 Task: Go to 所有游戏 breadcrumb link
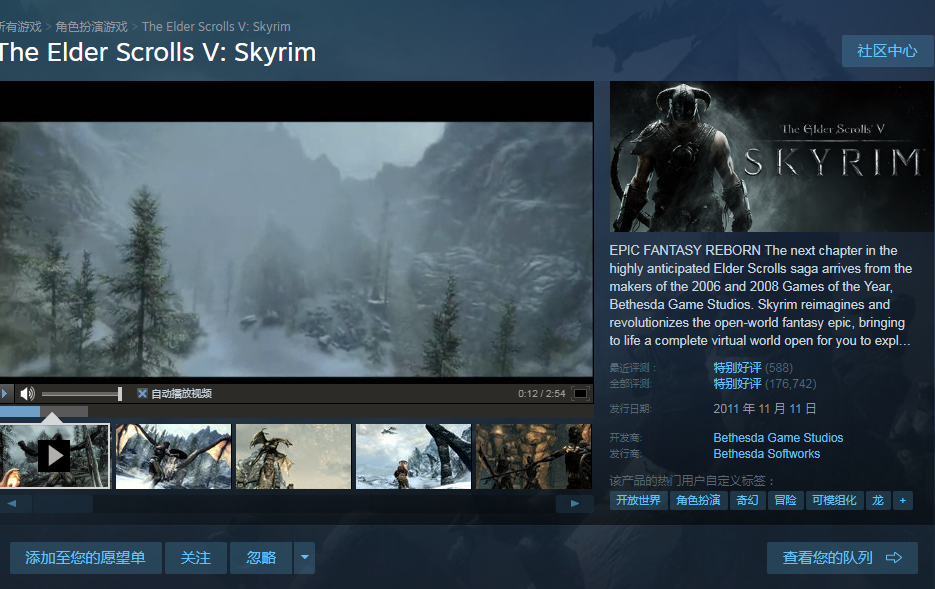[20, 27]
